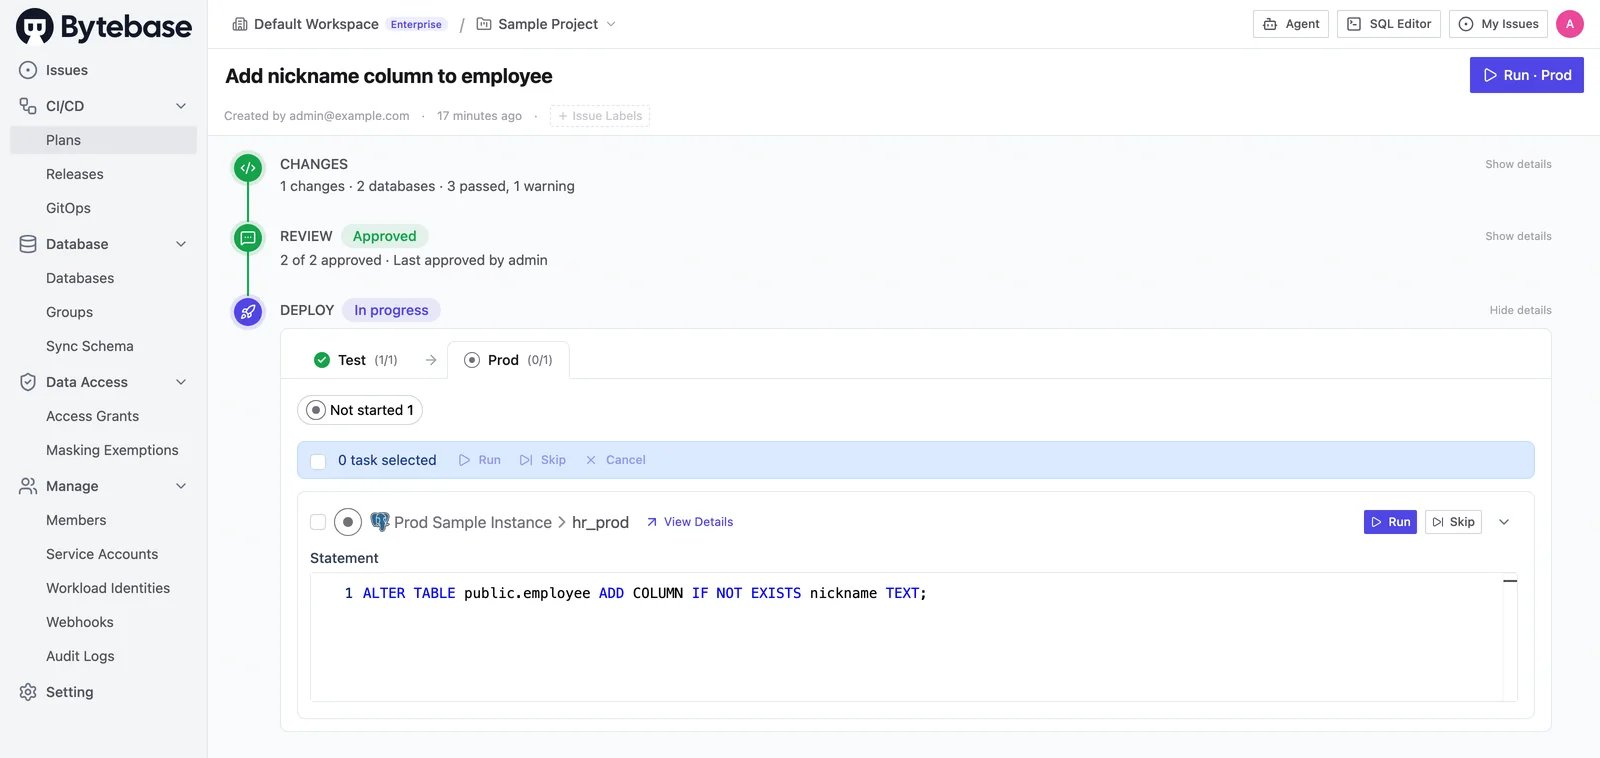Screen dimensions: 1600x758
Task: Select the Prod stage tab
Action: pos(509,360)
